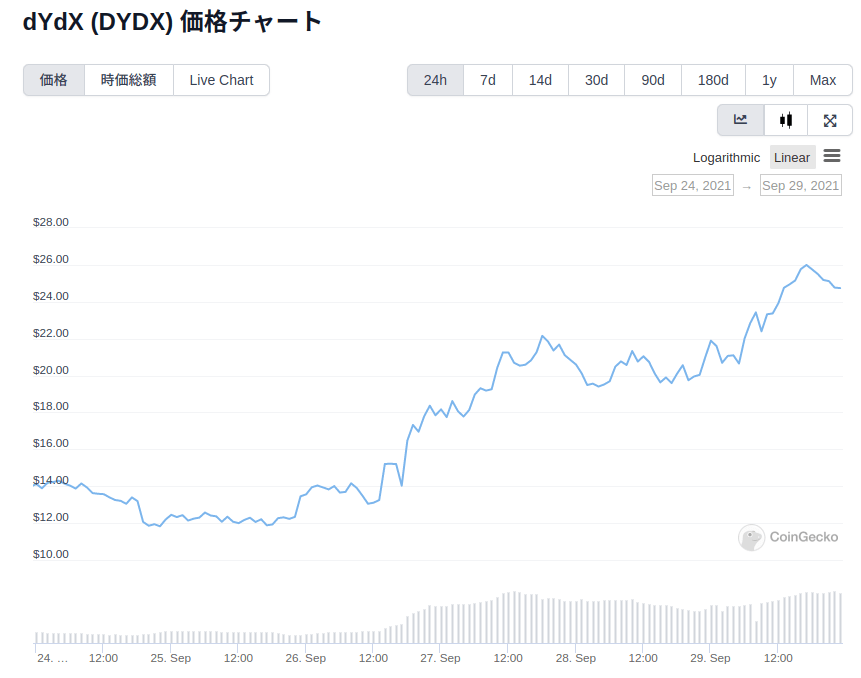
Task: Click the $22.00 axis label
Action: (51, 333)
